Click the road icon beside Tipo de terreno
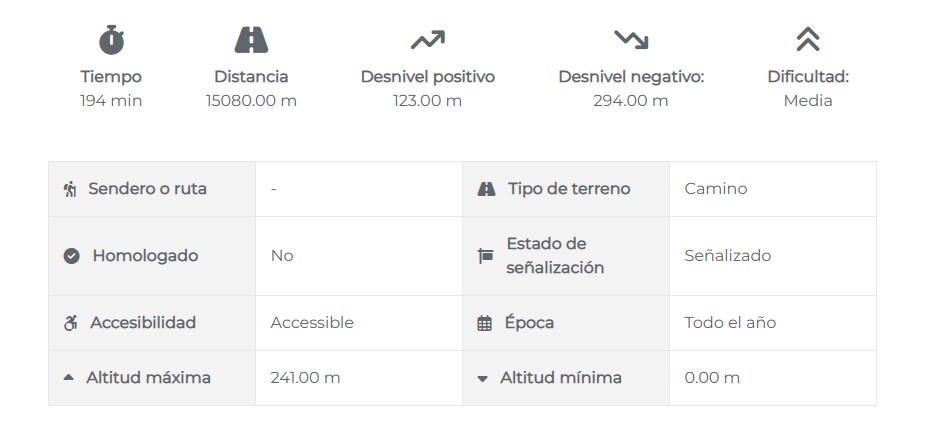This screenshot has height=437, width=931. click(486, 189)
